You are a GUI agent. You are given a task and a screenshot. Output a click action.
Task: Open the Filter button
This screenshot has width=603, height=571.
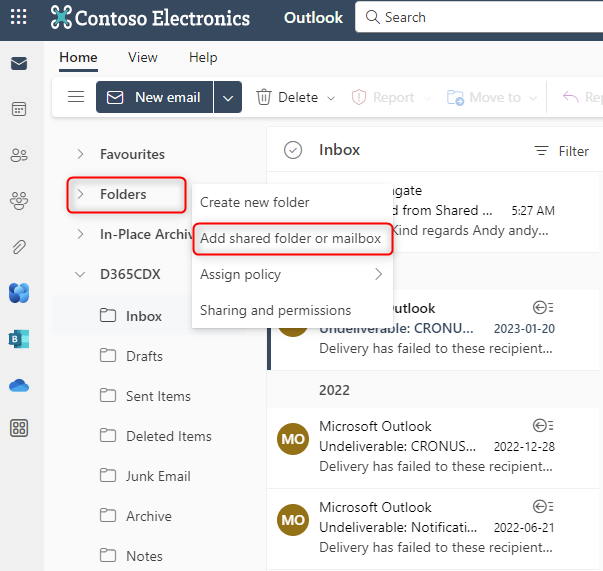tap(562, 151)
